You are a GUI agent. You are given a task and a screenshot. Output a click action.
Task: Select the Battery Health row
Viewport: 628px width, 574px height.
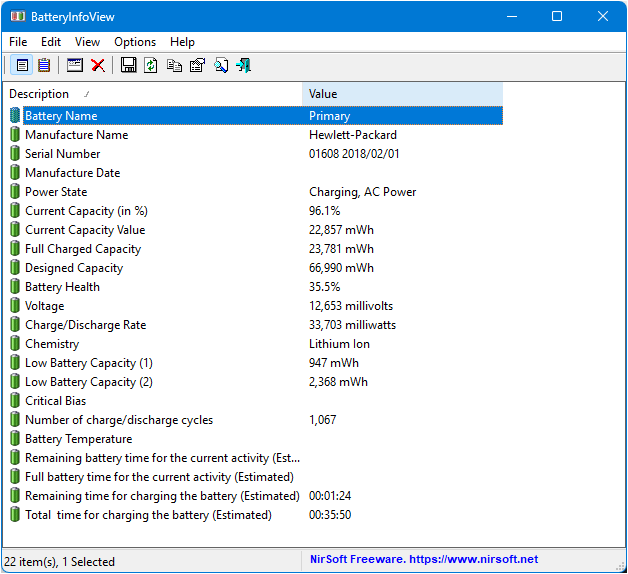click(62, 287)
